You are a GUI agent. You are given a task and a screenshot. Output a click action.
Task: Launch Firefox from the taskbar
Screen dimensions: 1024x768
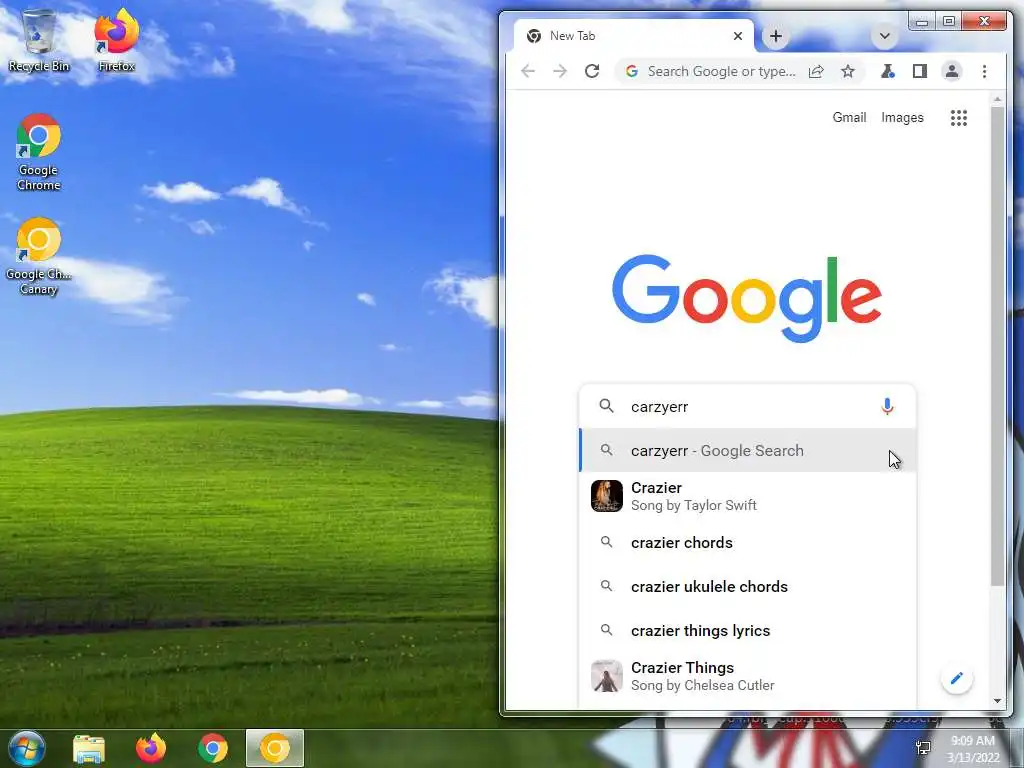[x=151, y=748]
